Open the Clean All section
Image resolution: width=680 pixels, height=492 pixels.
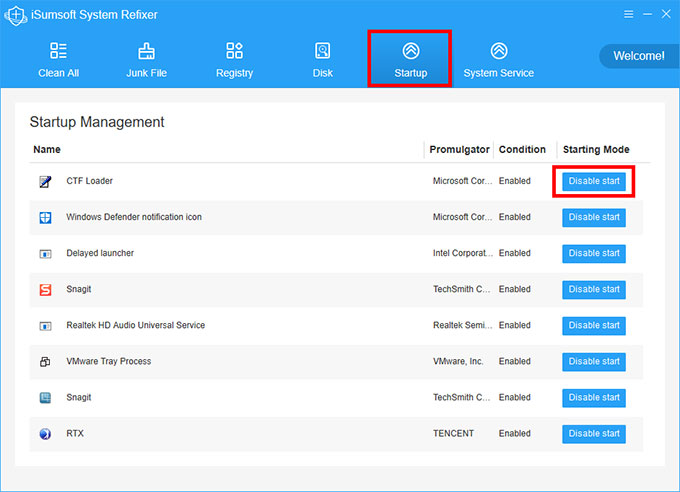59,60
